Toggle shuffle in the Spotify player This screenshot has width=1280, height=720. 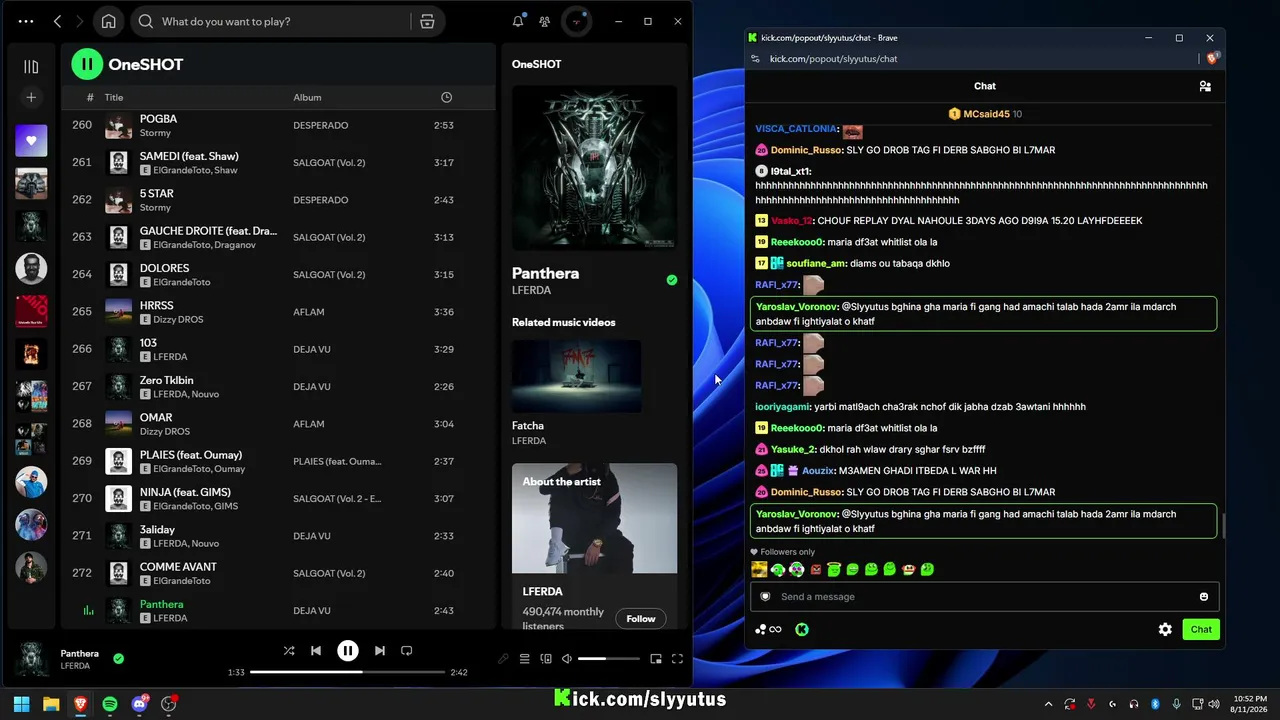pos(289,651)
